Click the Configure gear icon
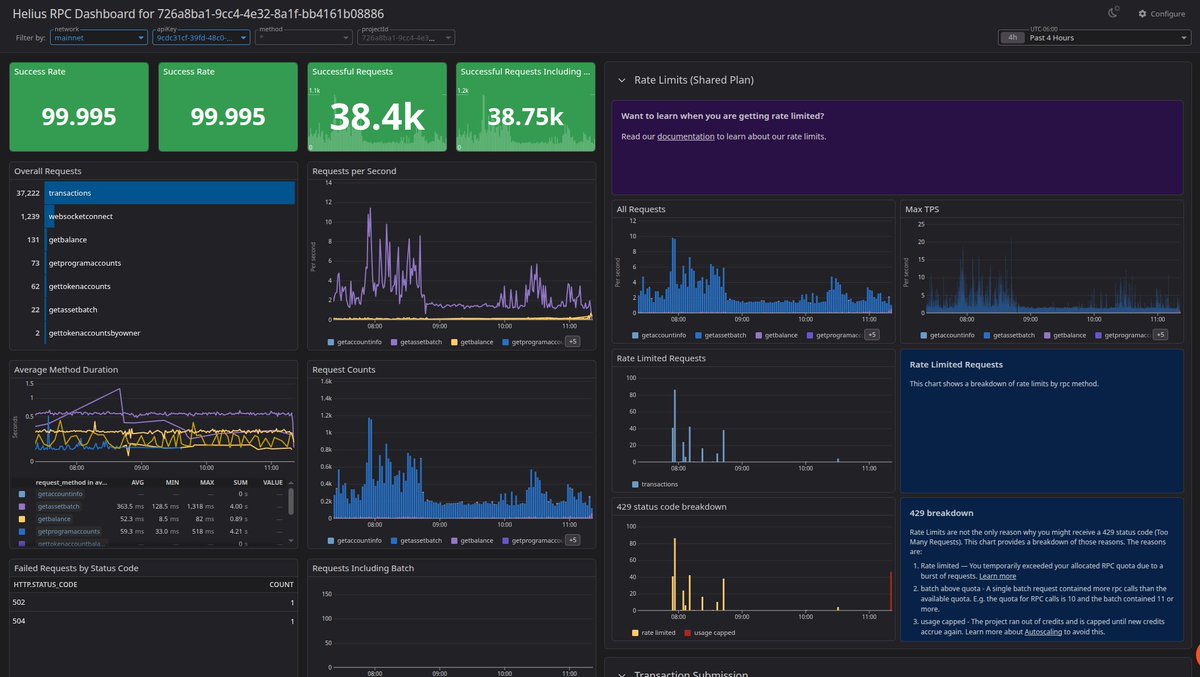Image resolution: width=1200 pixels, height=677 pixels. click(x=1143, y=14)
